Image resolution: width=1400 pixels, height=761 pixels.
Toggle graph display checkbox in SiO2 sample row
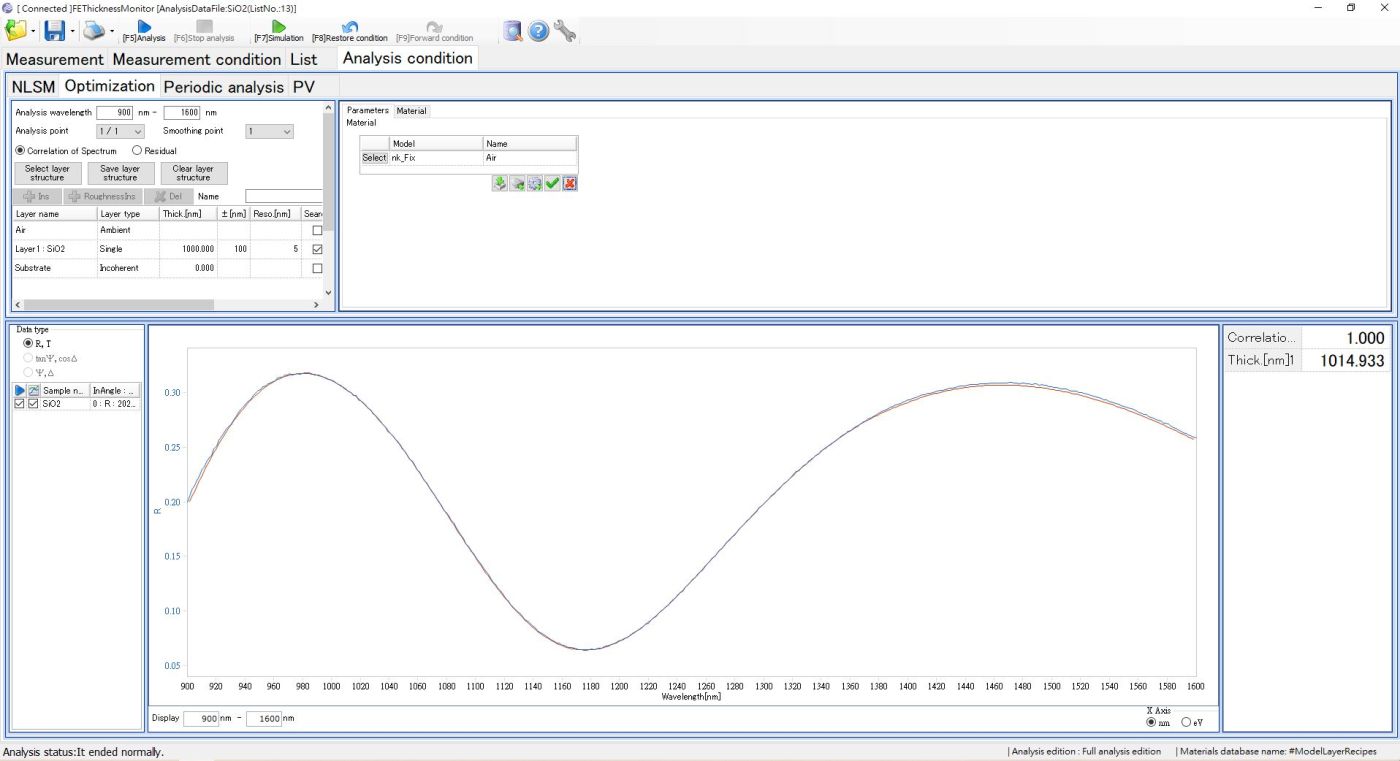(33, 404)
